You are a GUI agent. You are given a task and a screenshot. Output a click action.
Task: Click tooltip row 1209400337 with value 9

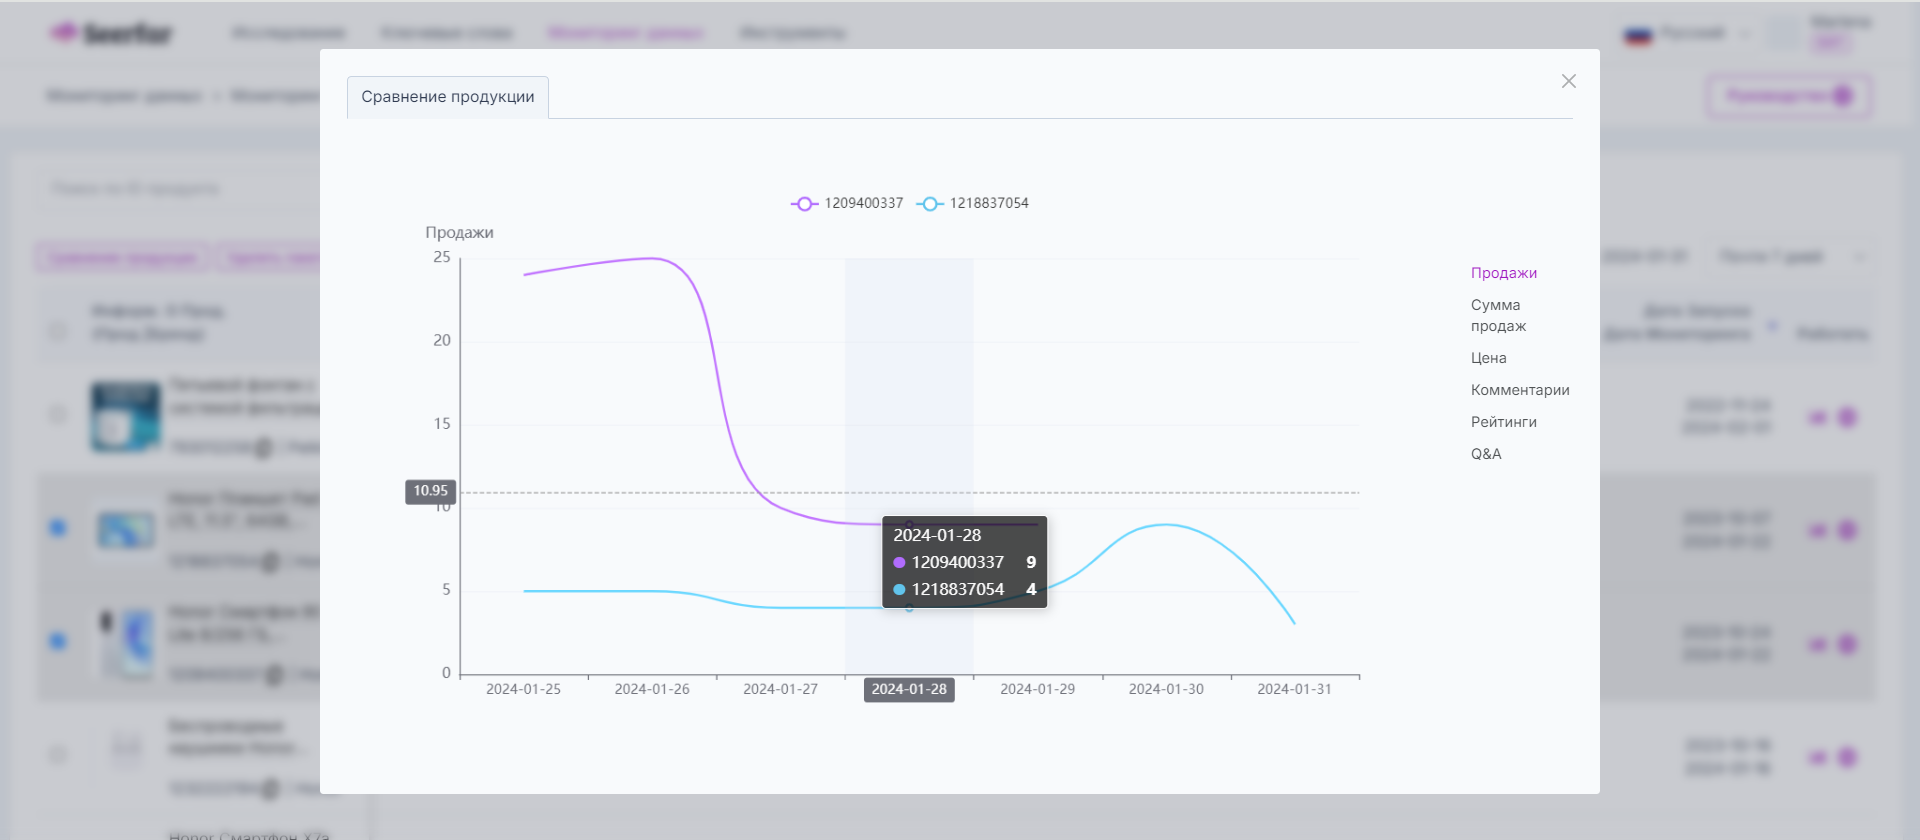(964, 562)
